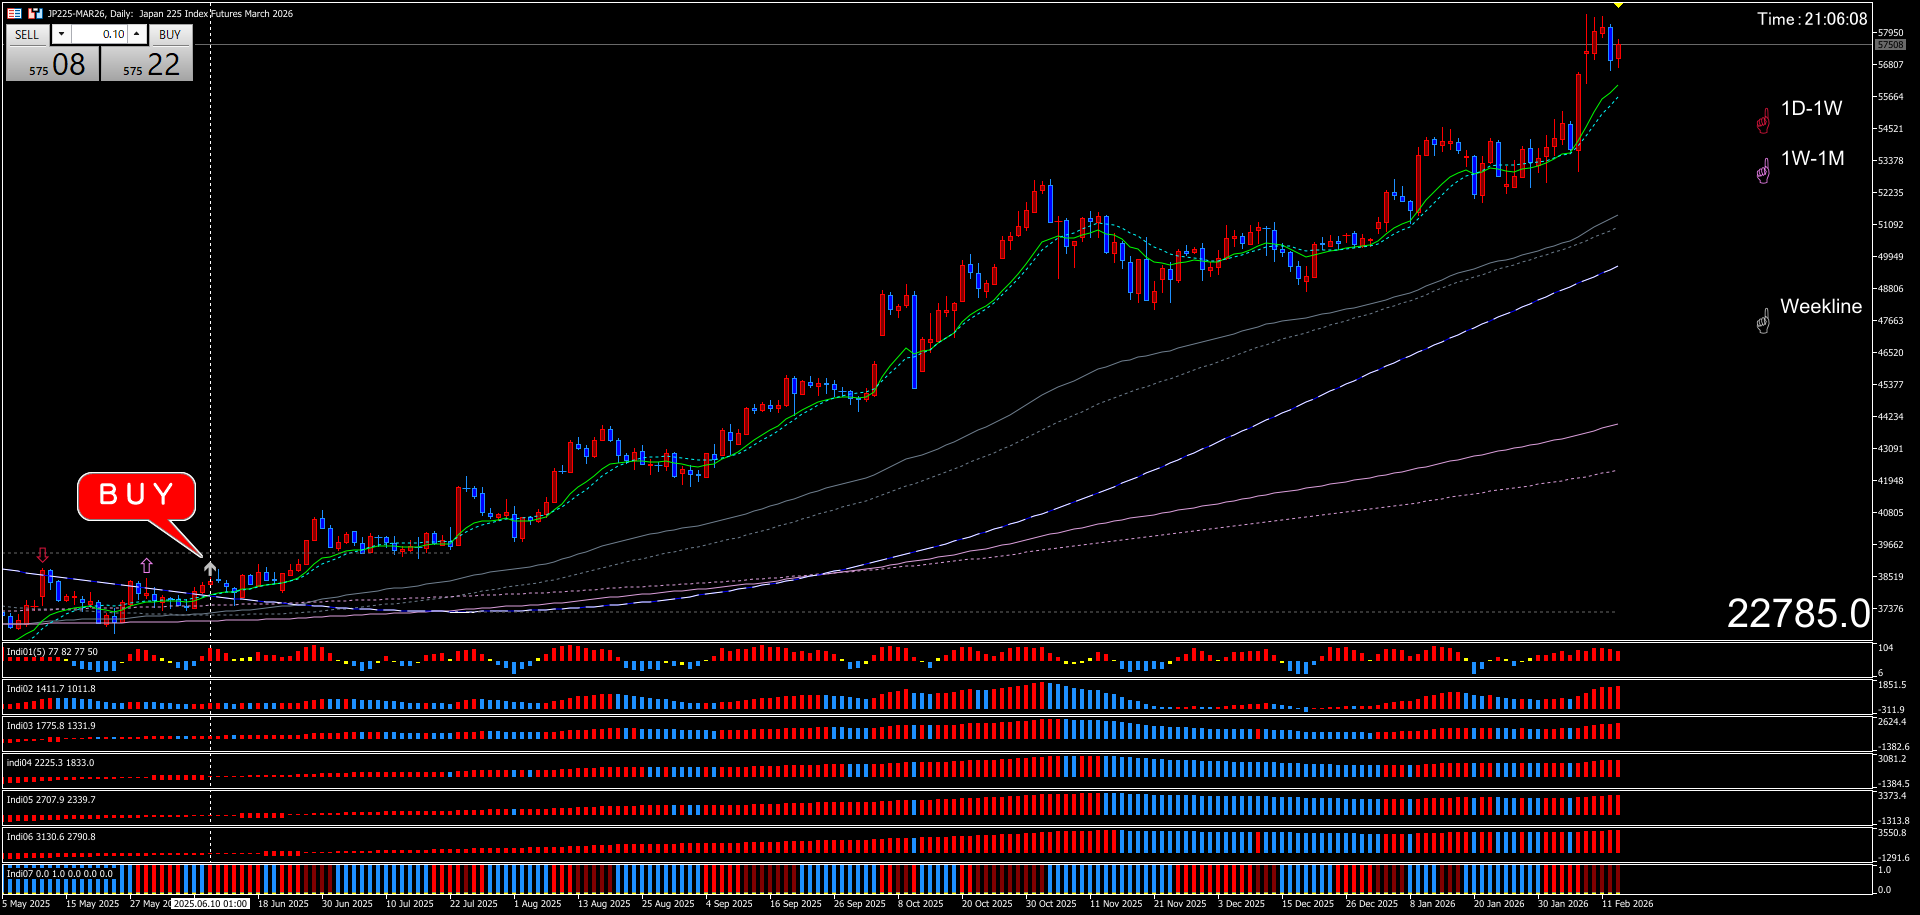The image size is (1920, 915).
Task: Click the One Click Trading candlestick icon
Action: (x=35, y=13)
